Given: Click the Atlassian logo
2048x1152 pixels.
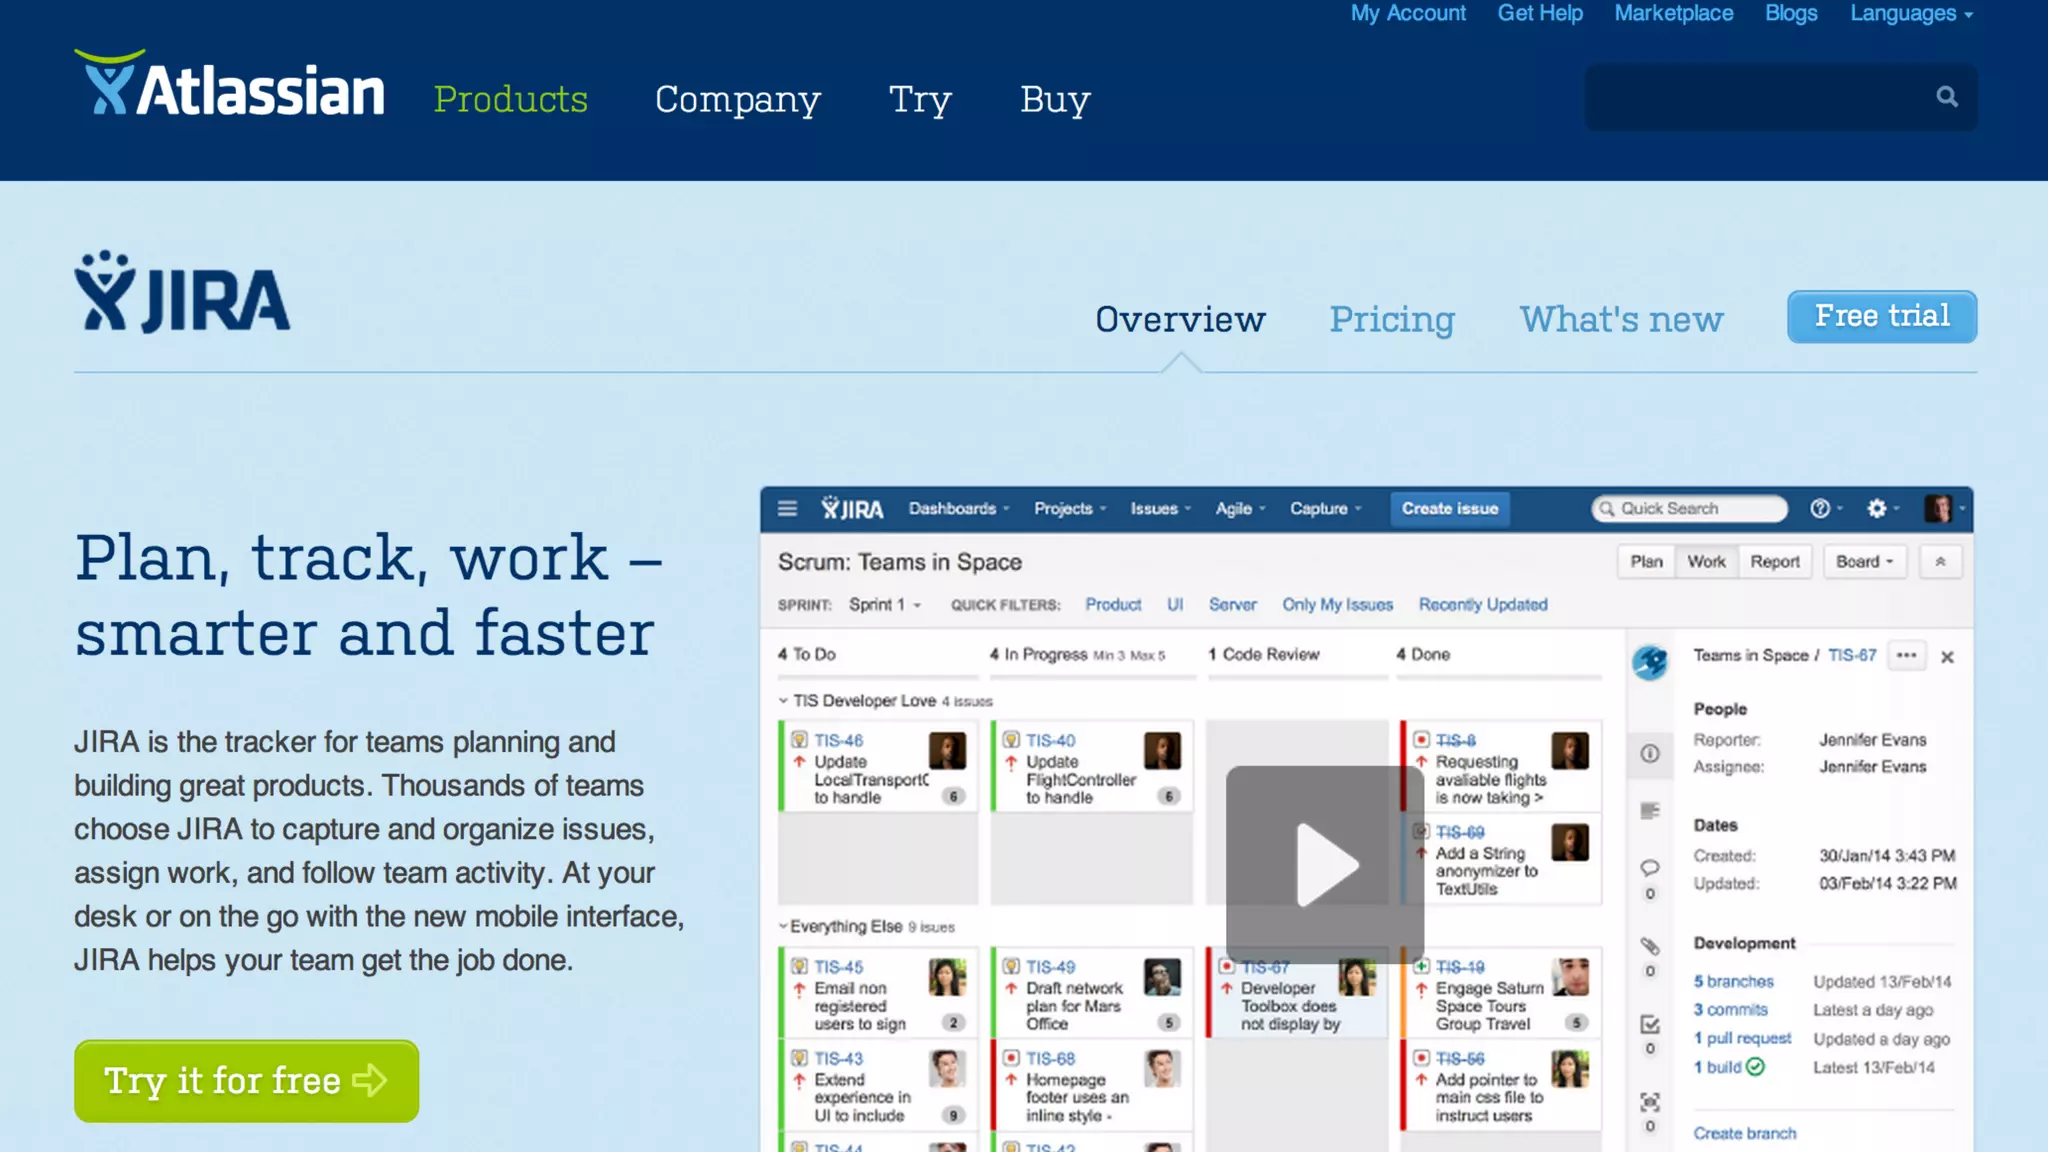Looking at the screenshot, I should [x=229, y=85].
